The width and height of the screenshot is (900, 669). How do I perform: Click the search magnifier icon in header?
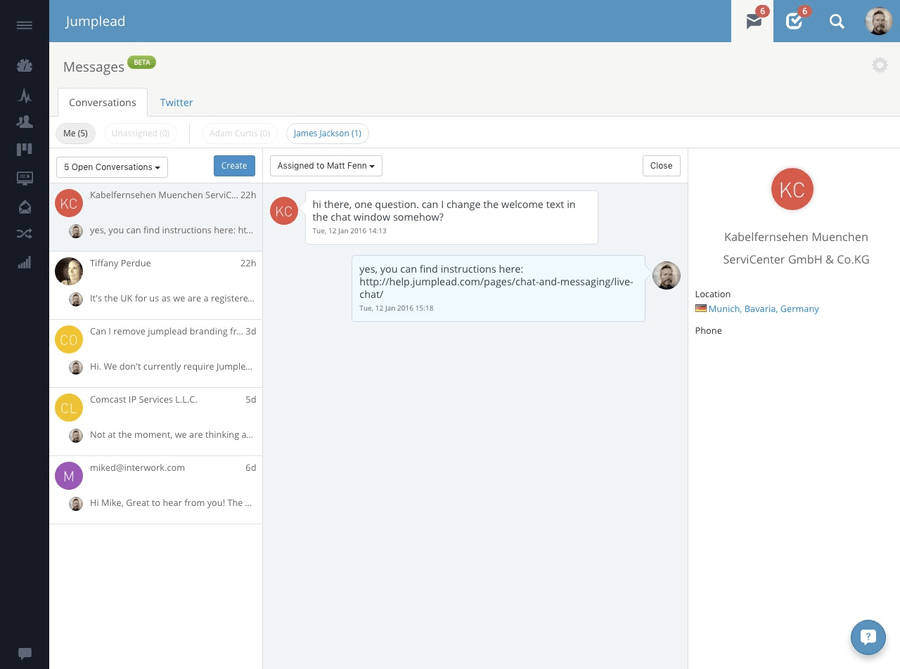coord(837,22)
